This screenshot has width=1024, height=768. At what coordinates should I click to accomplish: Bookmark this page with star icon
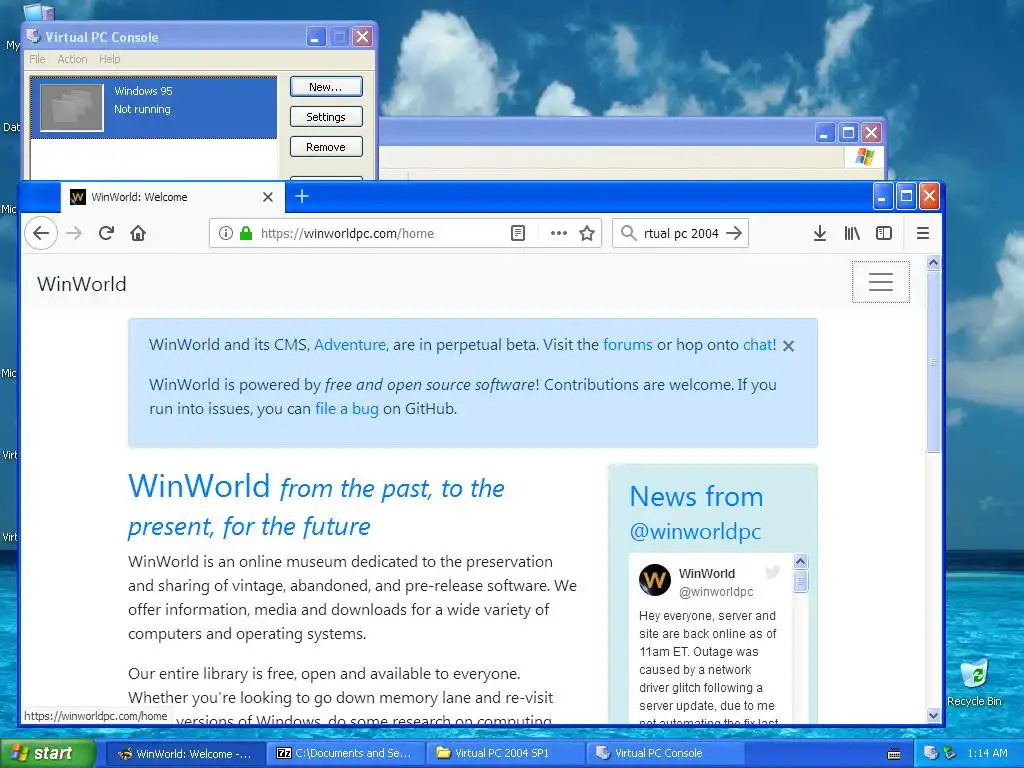[x=587, y=233]
